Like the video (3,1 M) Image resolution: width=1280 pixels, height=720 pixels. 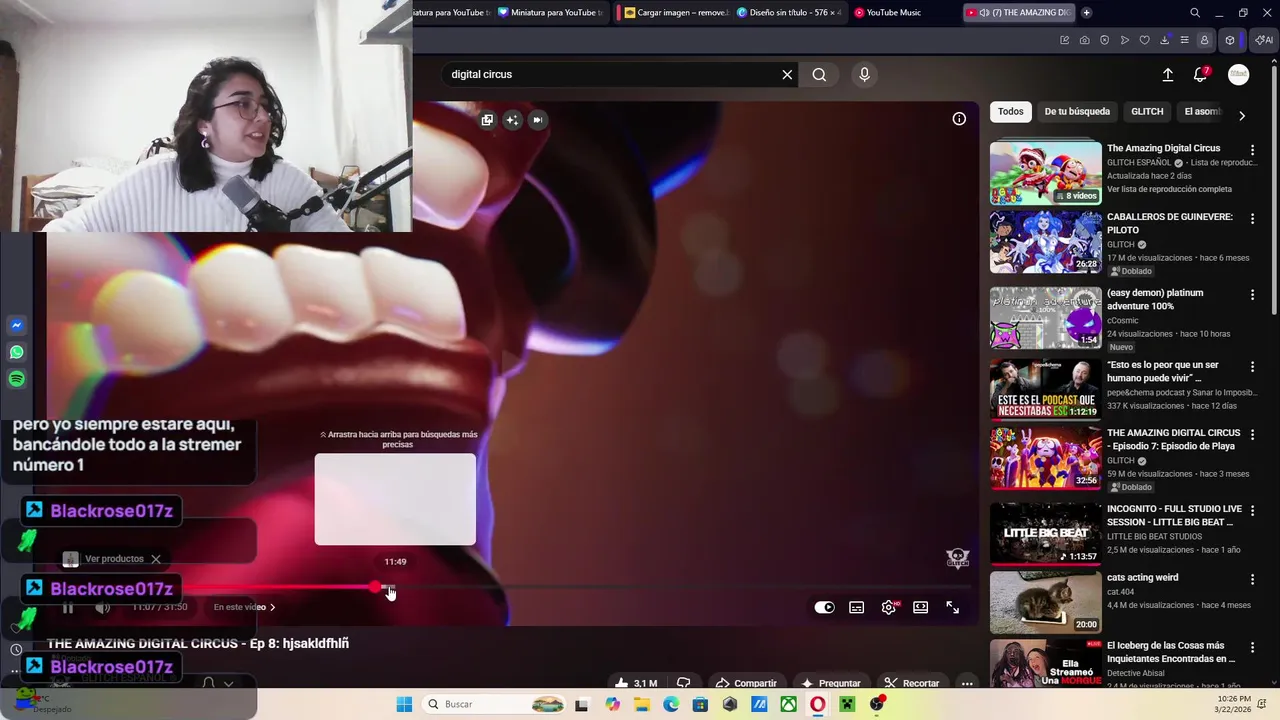tap(636, 684)
